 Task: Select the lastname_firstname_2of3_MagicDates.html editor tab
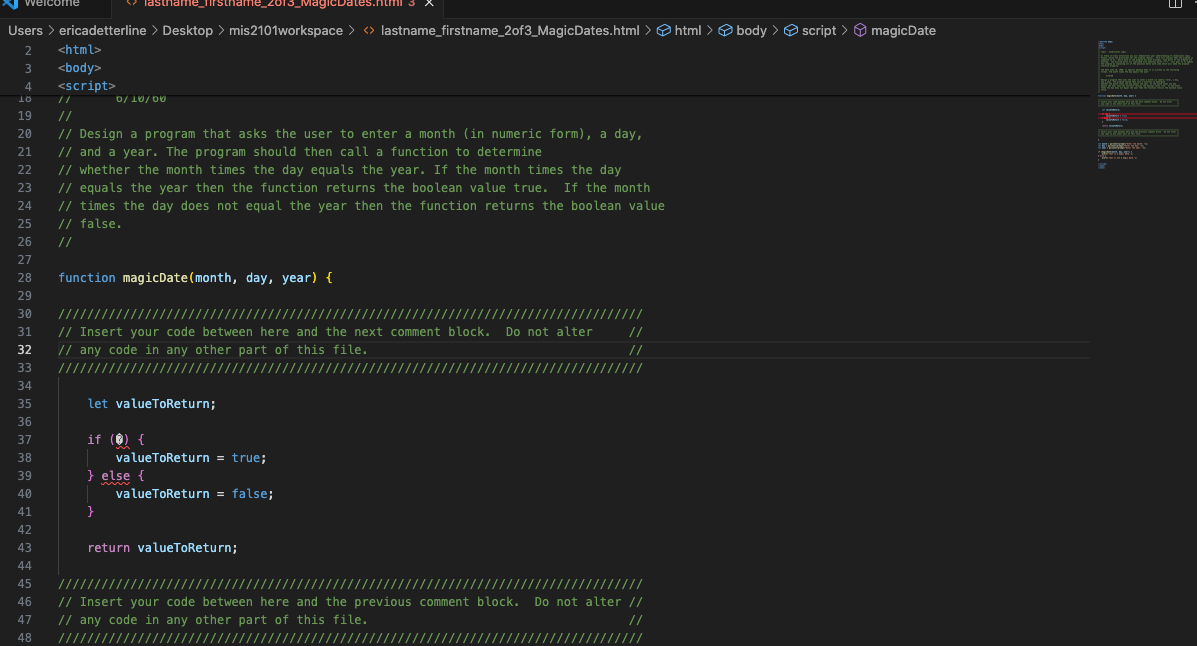coord(273,4)
